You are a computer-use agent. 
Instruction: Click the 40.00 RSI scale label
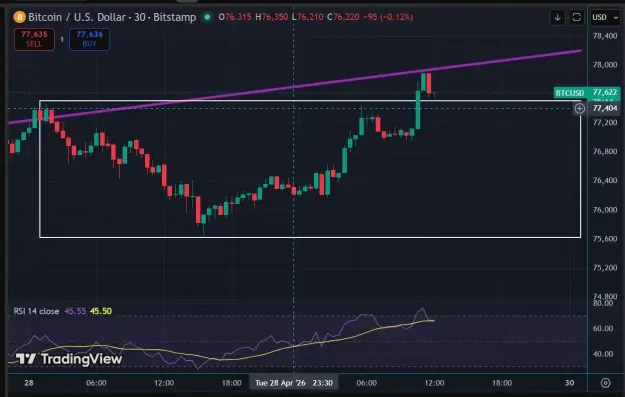click(603, 354)
